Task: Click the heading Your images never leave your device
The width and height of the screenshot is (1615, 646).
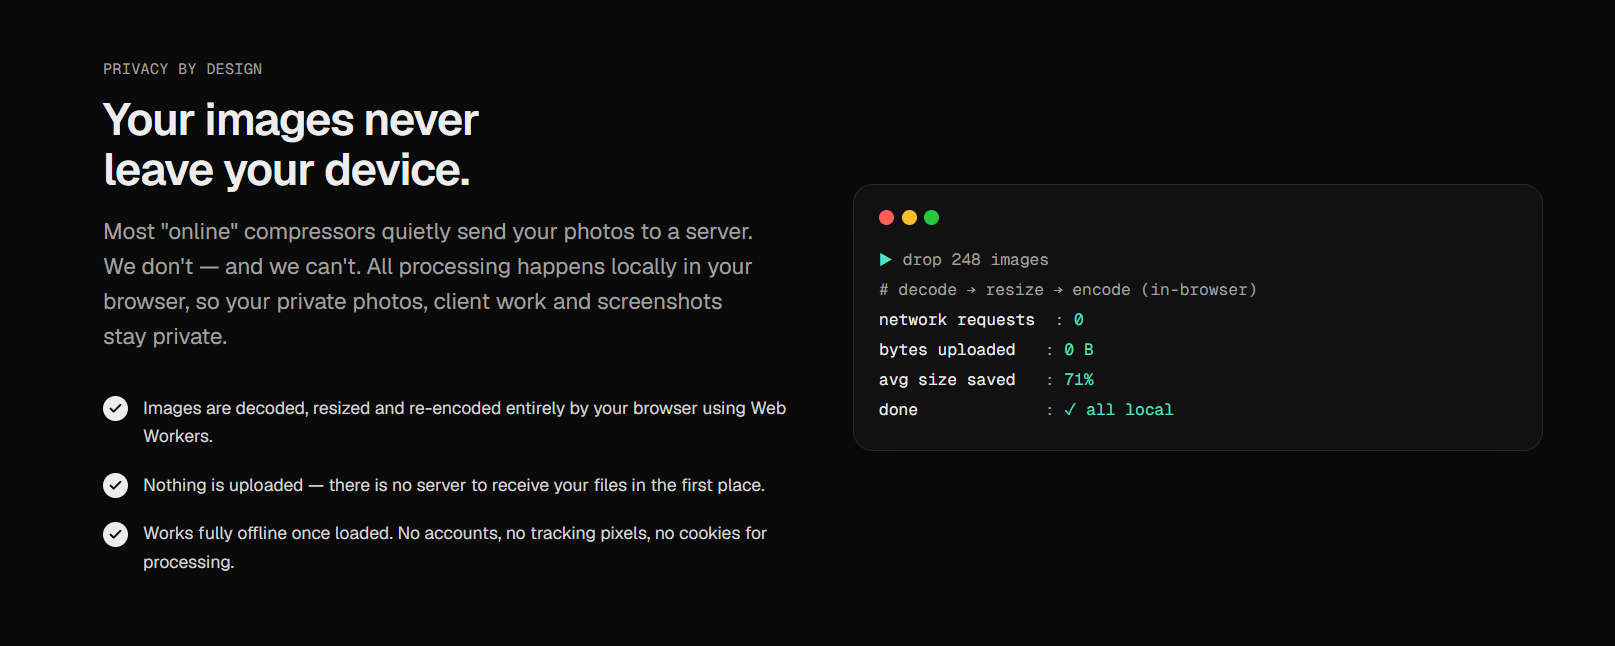Action: coord(291,145)
